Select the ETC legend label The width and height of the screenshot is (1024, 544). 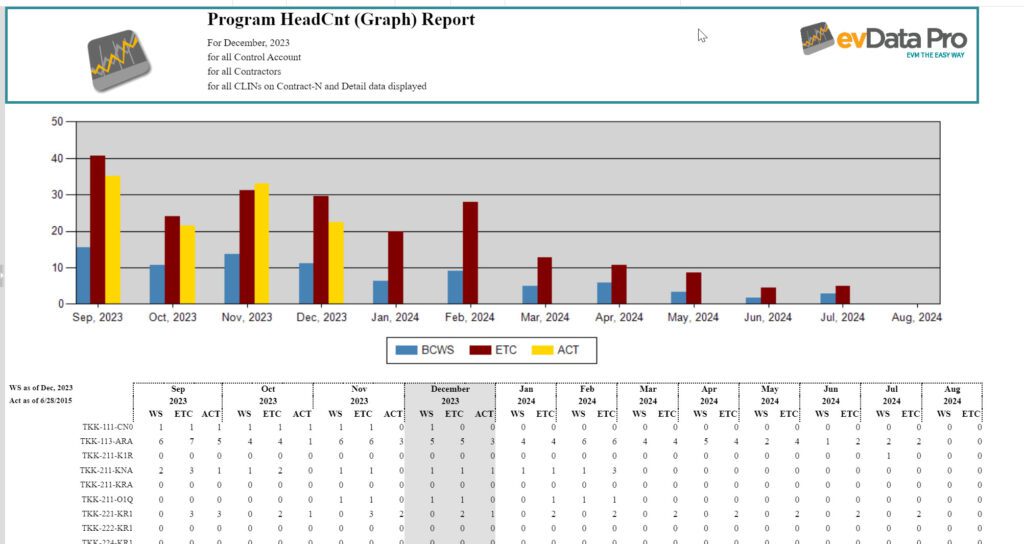pos(506,350)
